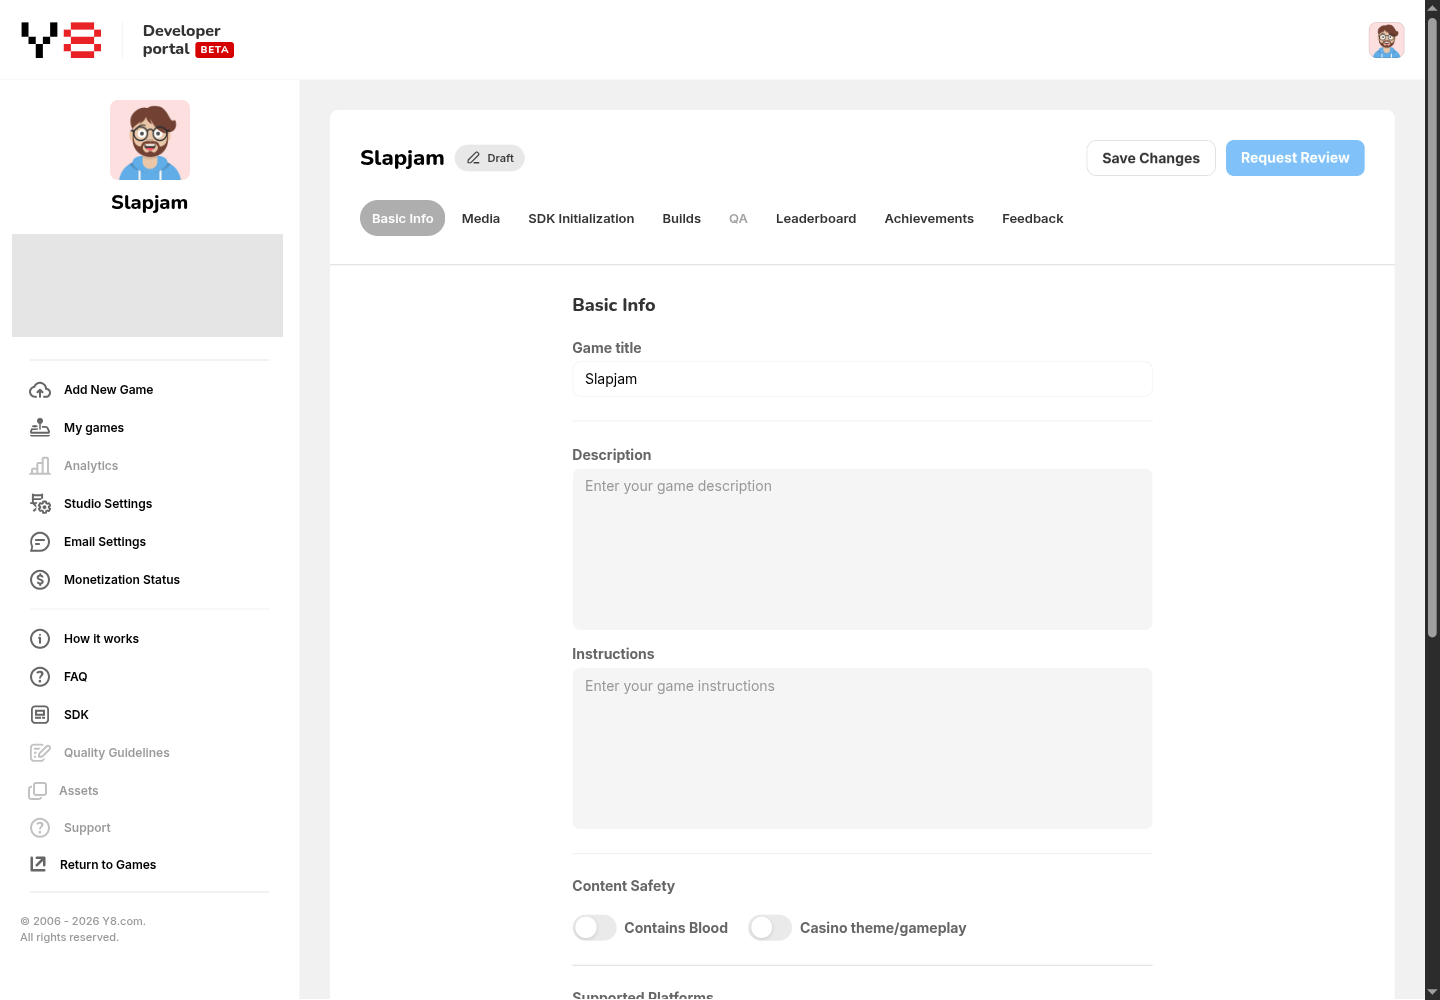
Task: Go to Email Settings link
Action: pos(105,542)
